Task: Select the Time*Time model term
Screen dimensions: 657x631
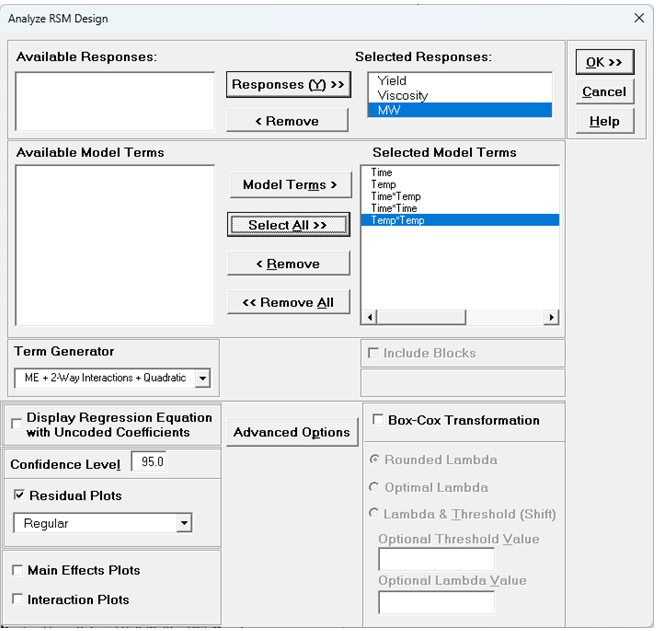Action: tap(460, 208)
